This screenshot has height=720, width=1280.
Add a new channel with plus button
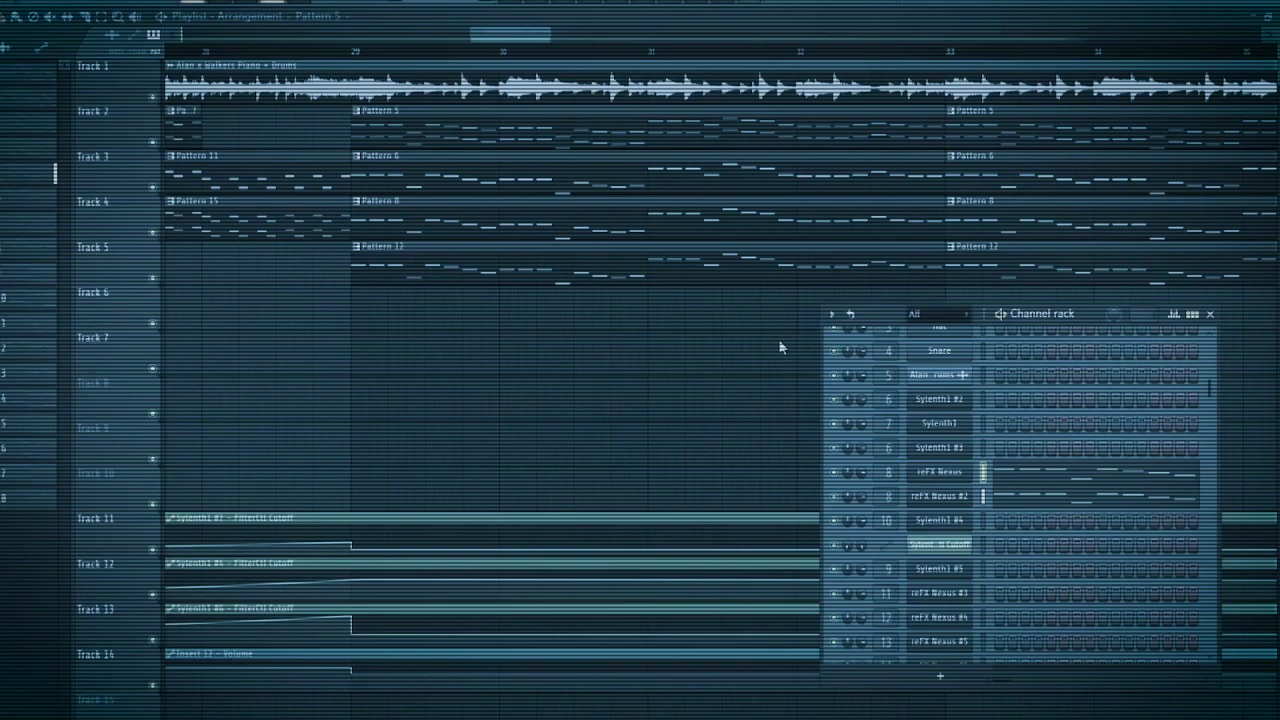click(x=940, y=677)
